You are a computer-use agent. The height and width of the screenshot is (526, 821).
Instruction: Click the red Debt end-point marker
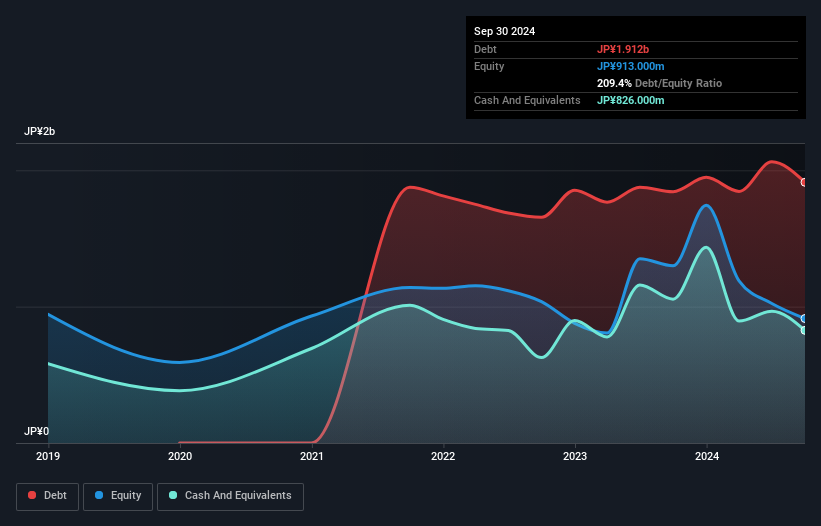click(x=804, y=182)
